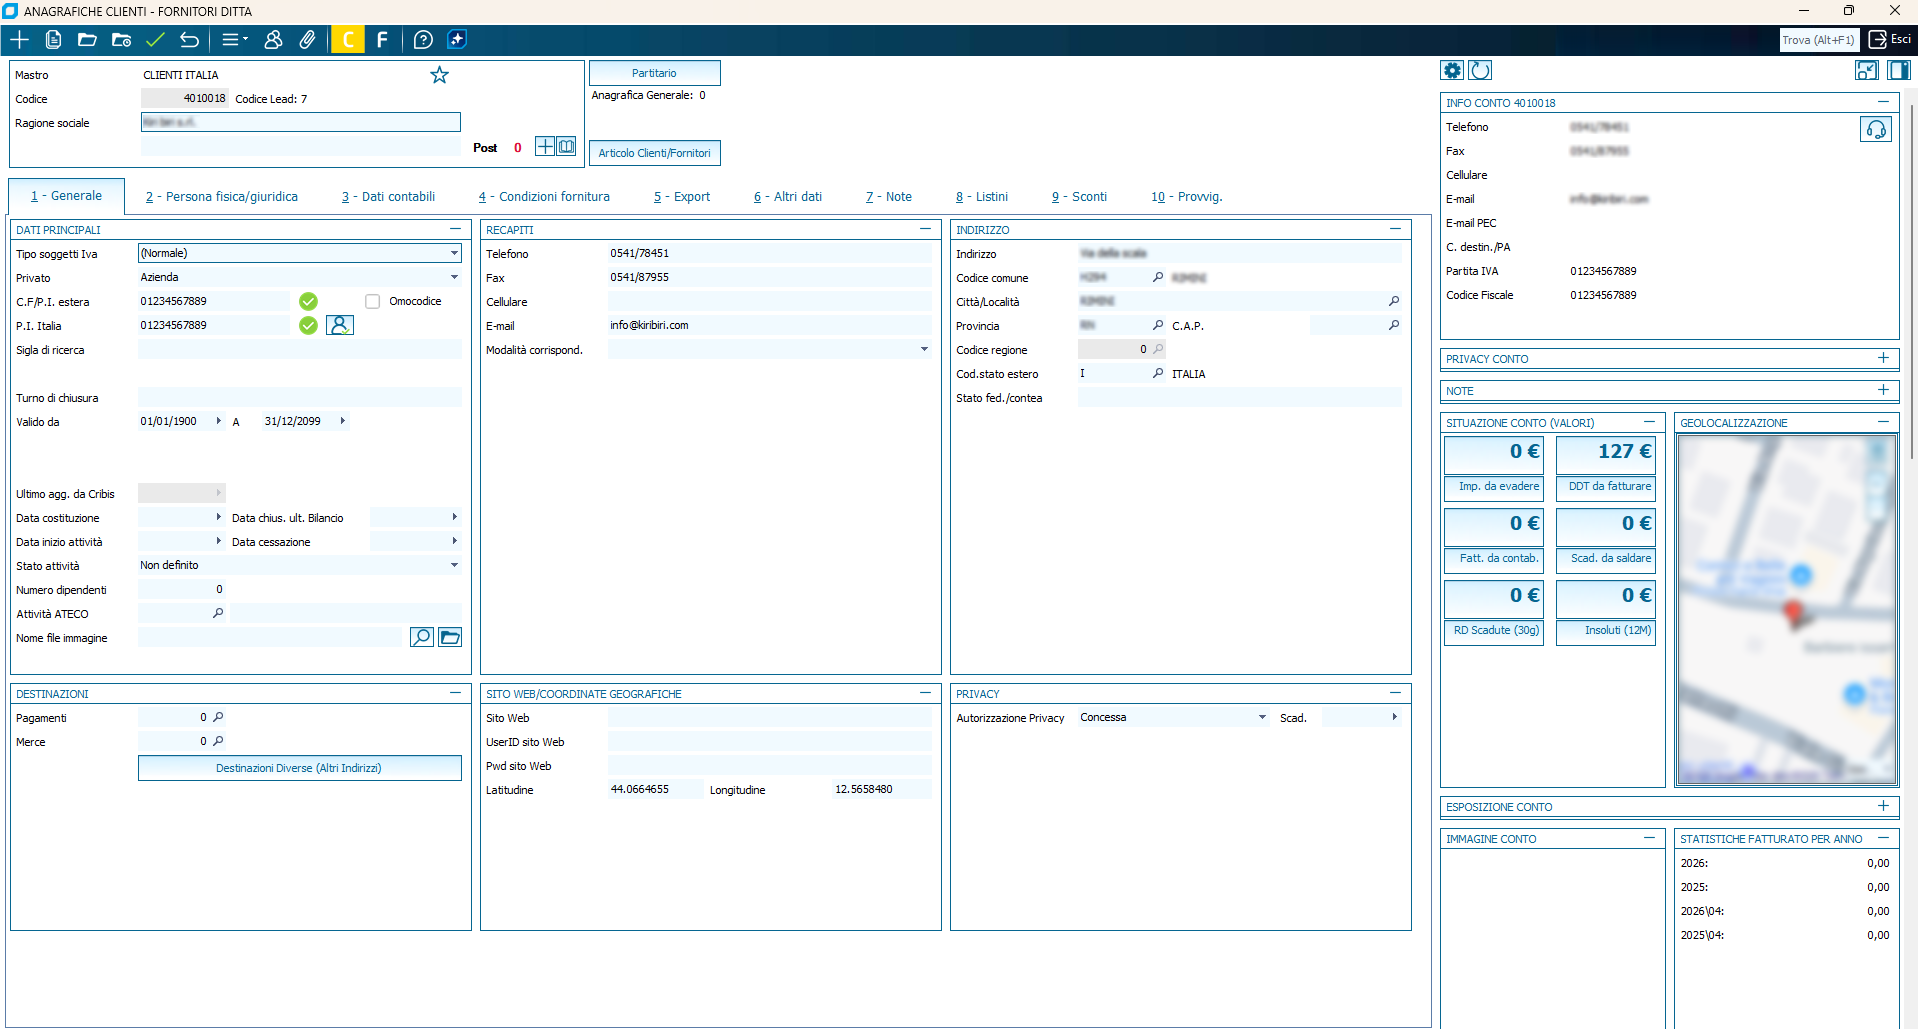This screenshot has width=1918, height=1029.
Task: Click the Sigla di ricerca input field
Action: [x=300, y=350]
